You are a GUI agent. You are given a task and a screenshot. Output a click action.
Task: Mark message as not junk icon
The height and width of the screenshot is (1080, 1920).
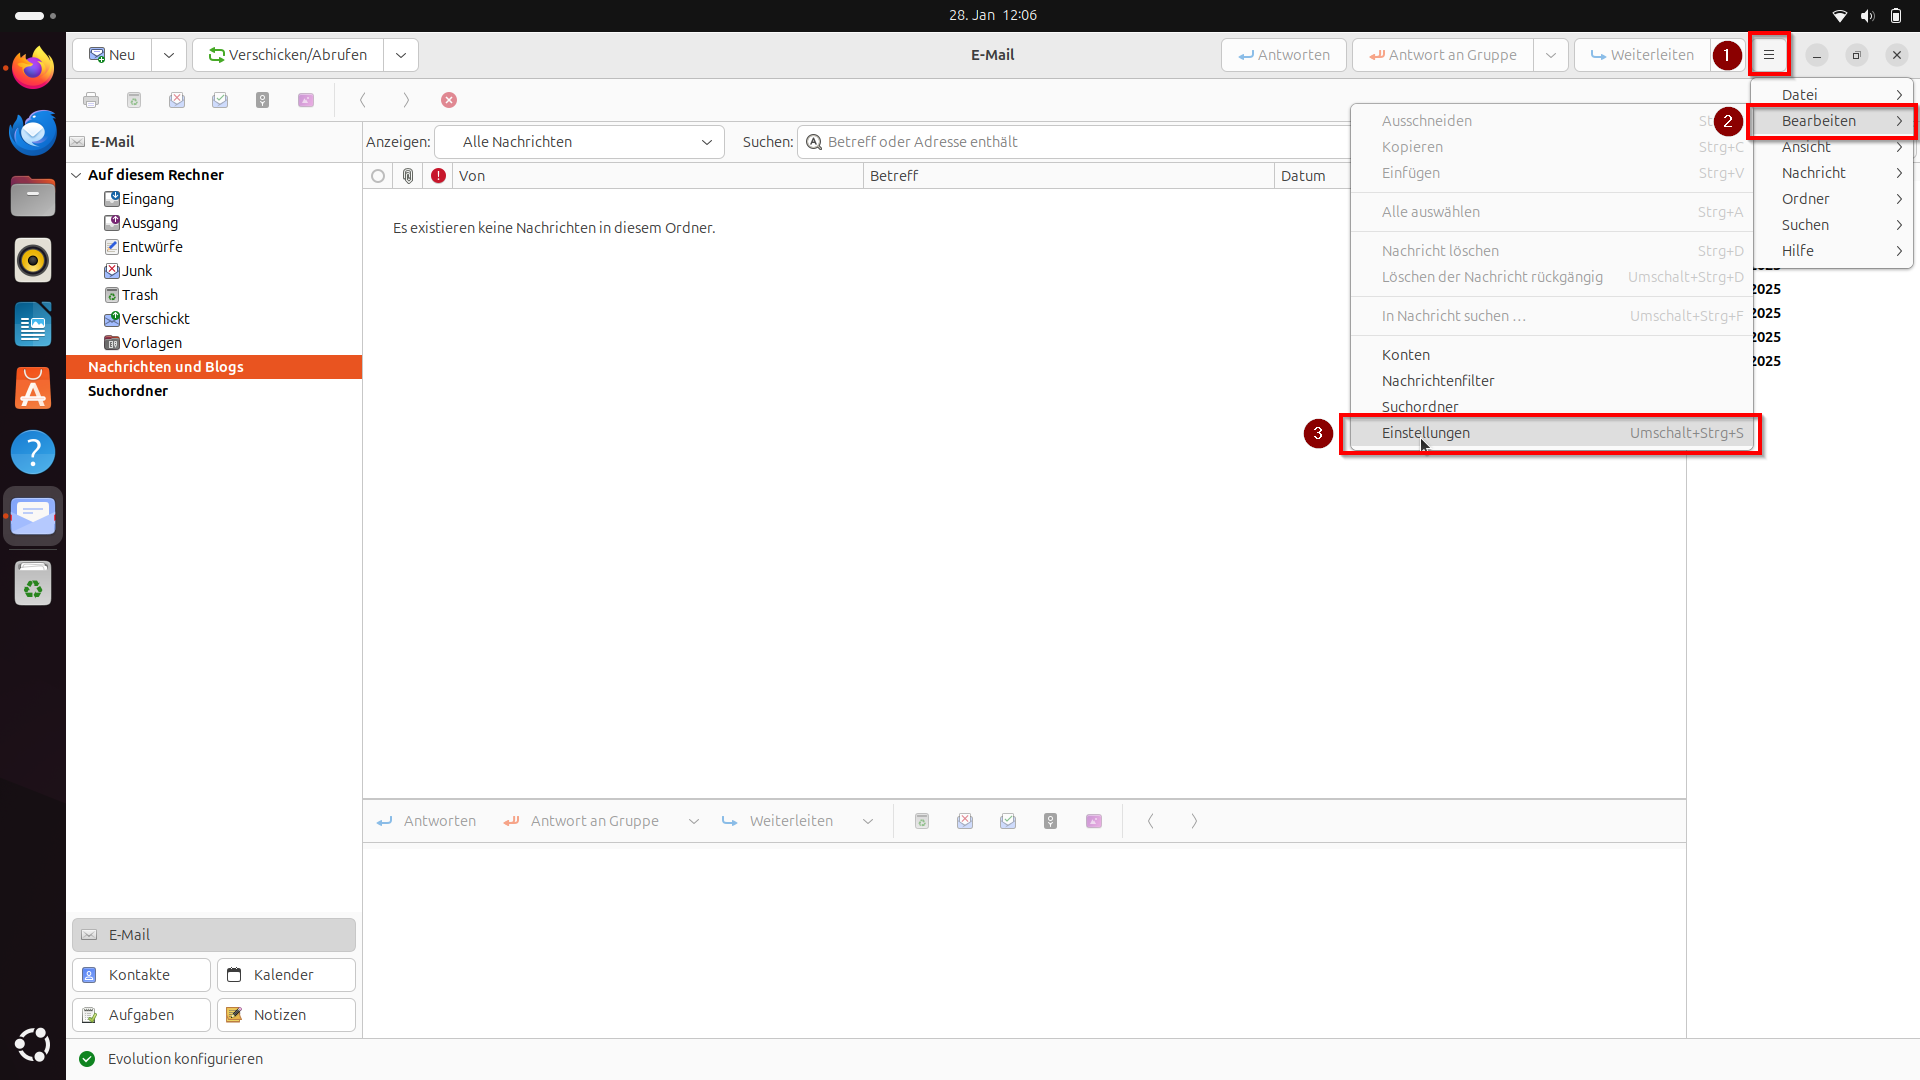(220, 99)
